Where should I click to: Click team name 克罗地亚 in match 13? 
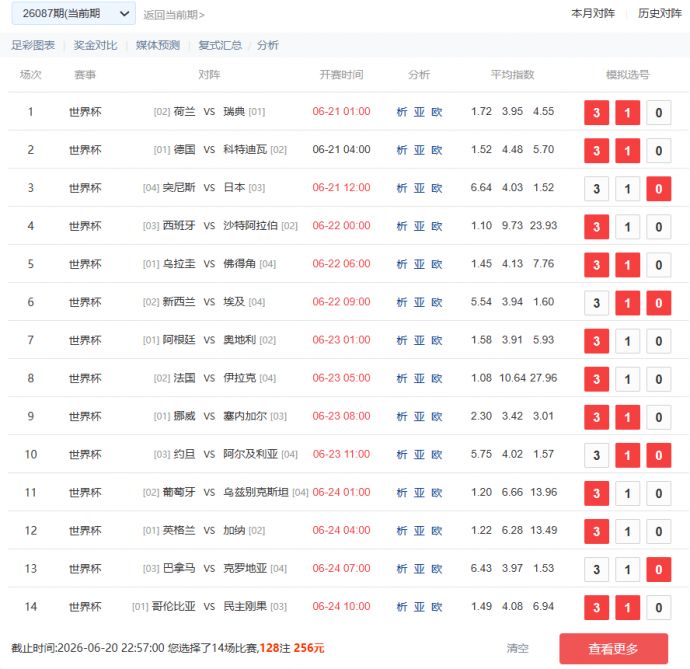click(245, 568)
